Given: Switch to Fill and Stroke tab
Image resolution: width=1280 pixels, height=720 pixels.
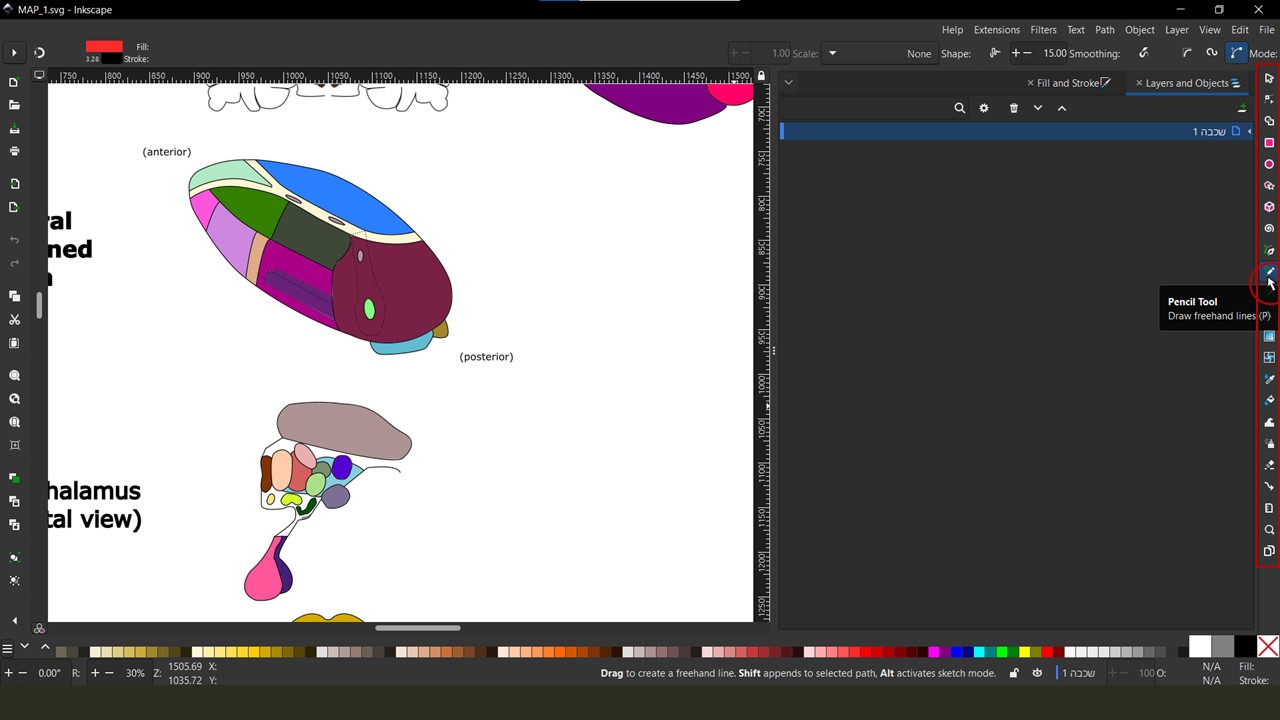Looking at the screenshot, I should pos(1067,83).
